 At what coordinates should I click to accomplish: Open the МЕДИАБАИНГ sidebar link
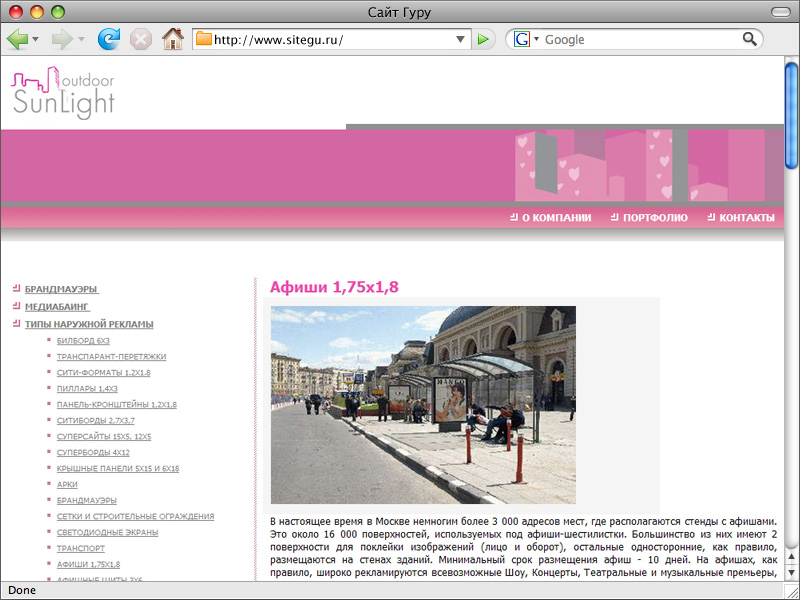57,307
